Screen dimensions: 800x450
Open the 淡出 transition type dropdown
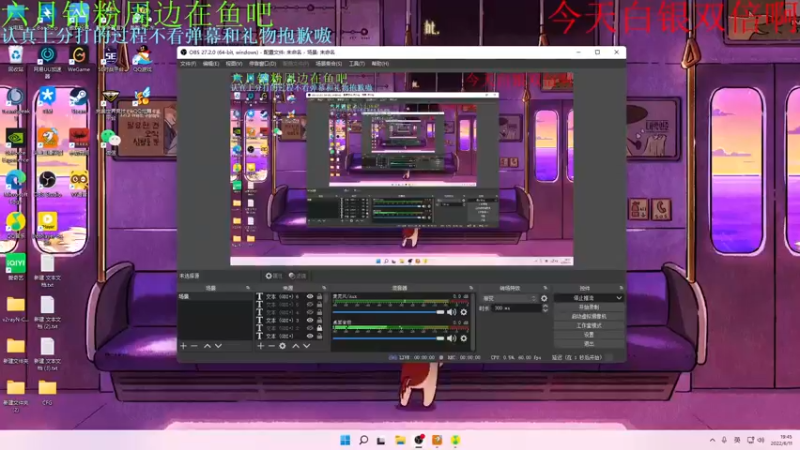(x=509, y=298)
